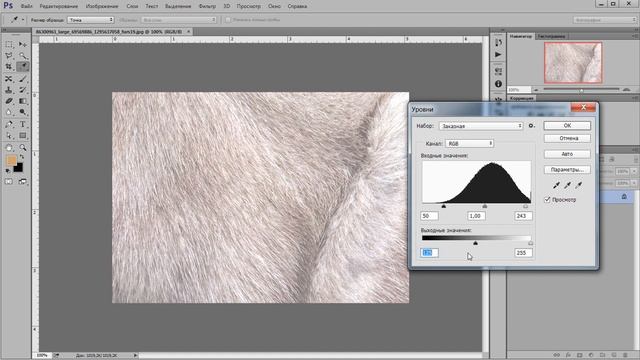Click the Авто button in Levels
640x360 pixels.
point(567,154)
